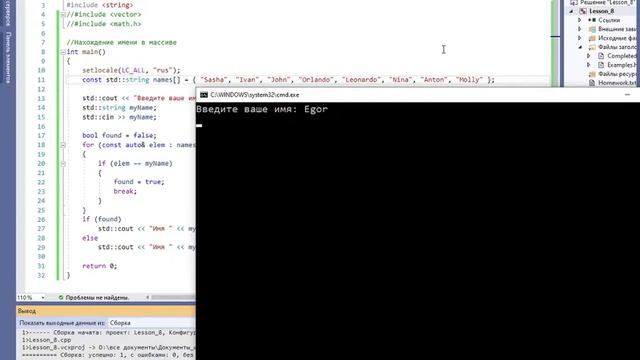Screen dimensions: 640x360
Task: Click the bool found = false; code line
Action: click(x=119, y=136)
